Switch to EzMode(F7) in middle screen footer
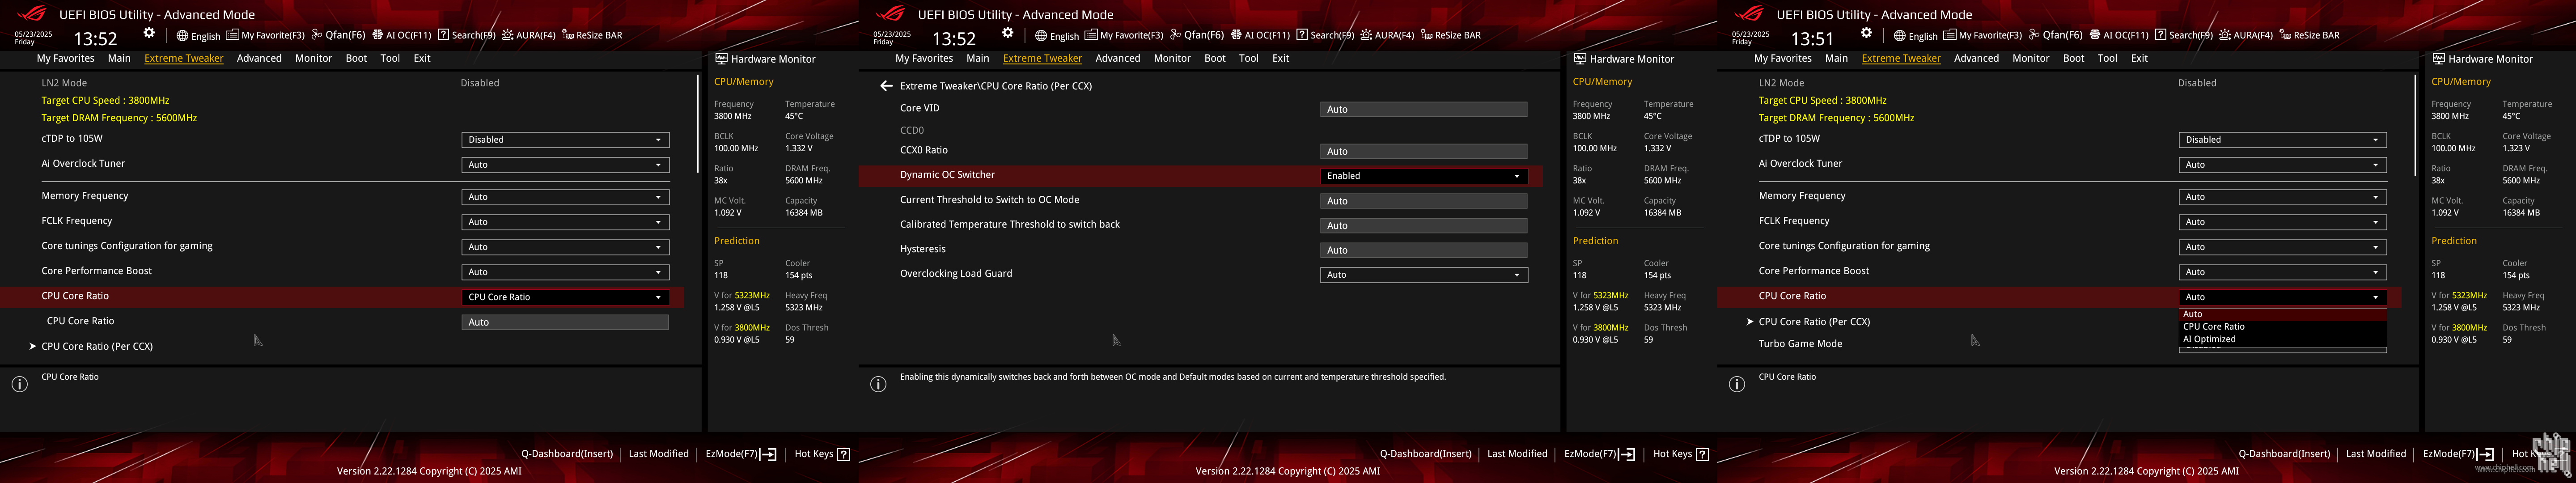 1600,454
